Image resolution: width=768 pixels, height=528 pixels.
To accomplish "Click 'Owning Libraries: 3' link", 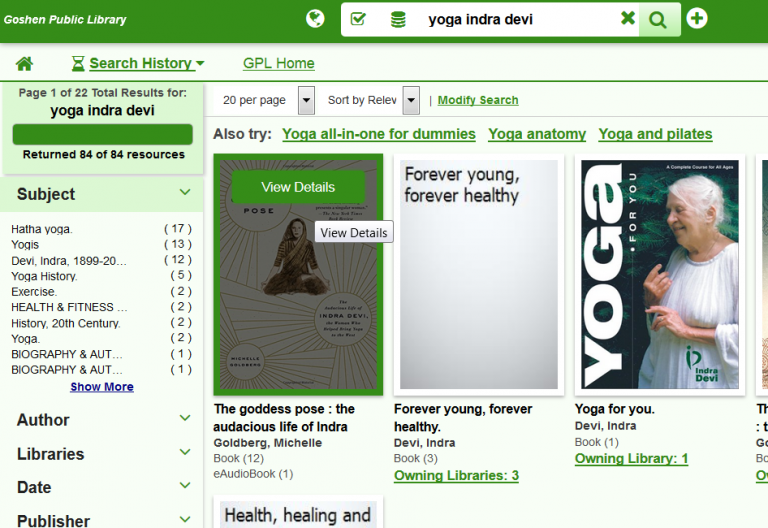I will pos(456,476).
